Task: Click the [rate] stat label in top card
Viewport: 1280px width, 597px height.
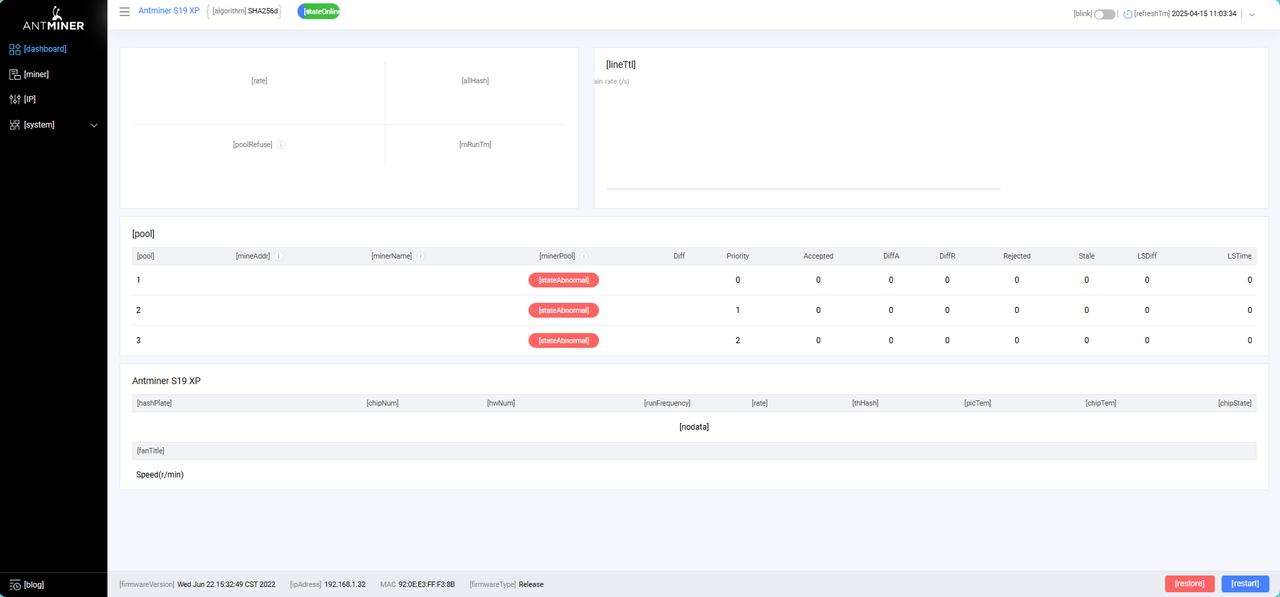Action: click(x=259, y=81)
